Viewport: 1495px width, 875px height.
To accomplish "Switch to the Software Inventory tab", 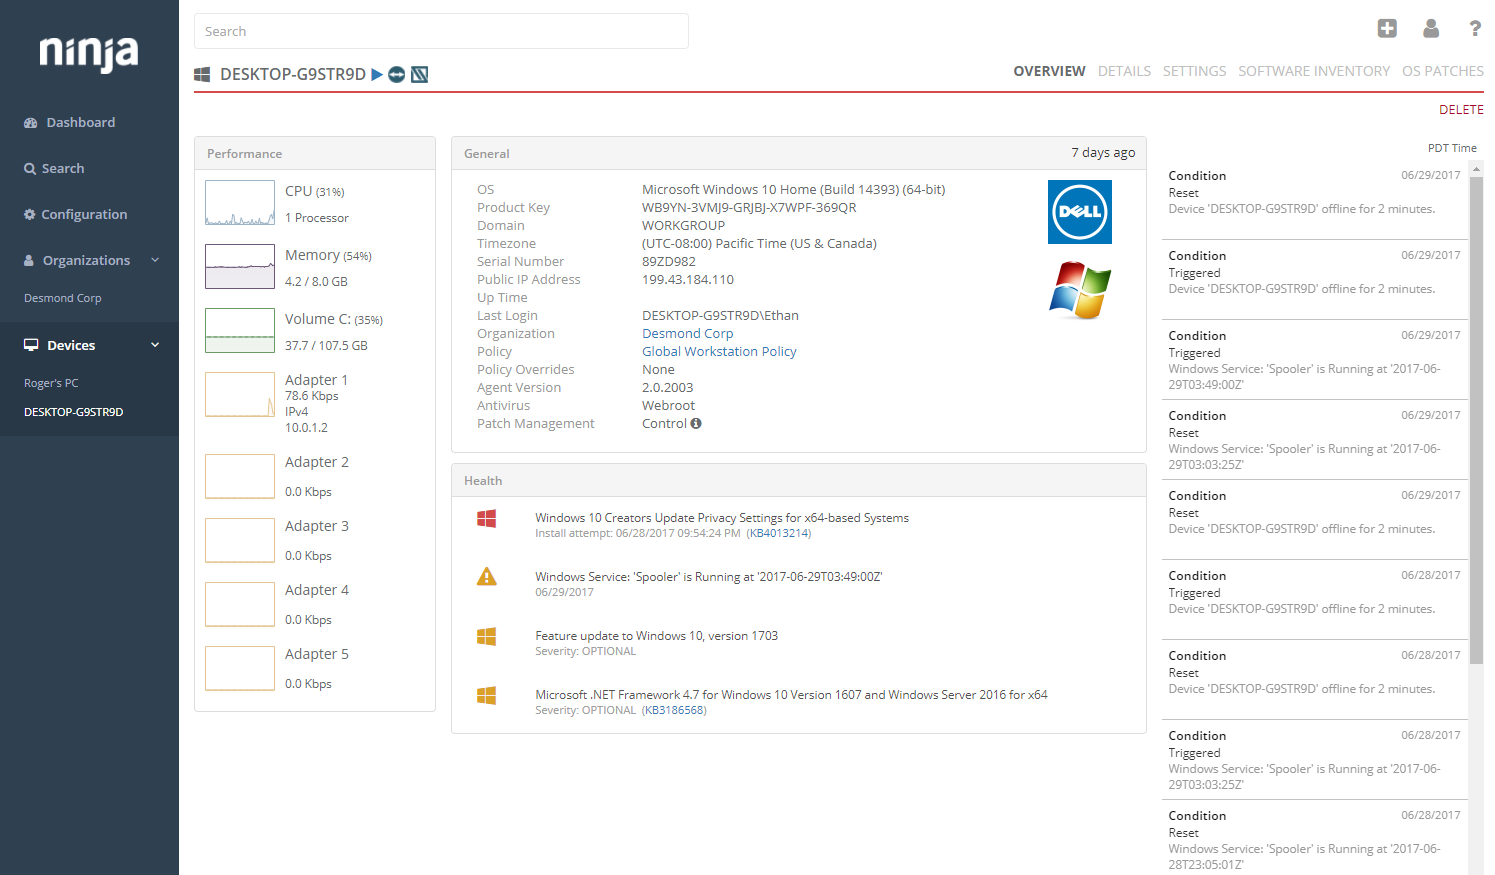I will coord(1314,71).
